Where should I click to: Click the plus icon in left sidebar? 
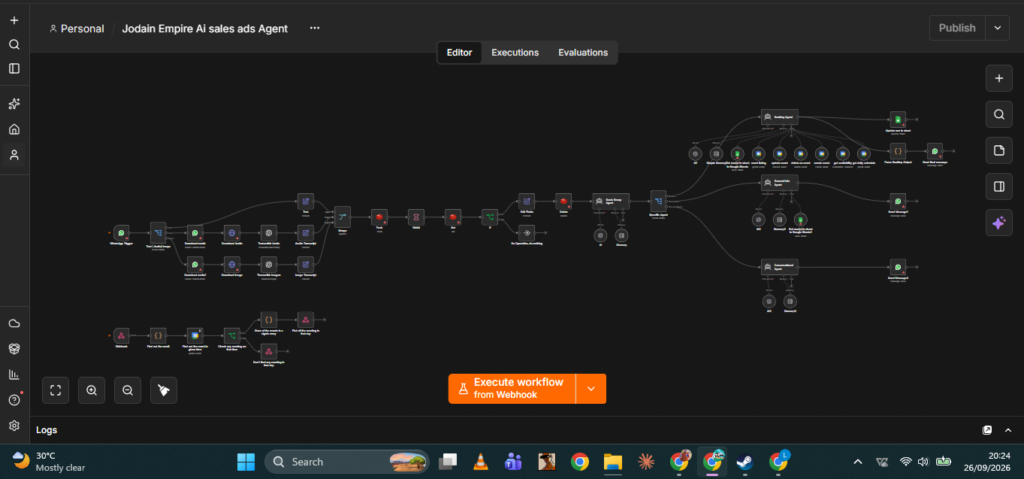14,20
